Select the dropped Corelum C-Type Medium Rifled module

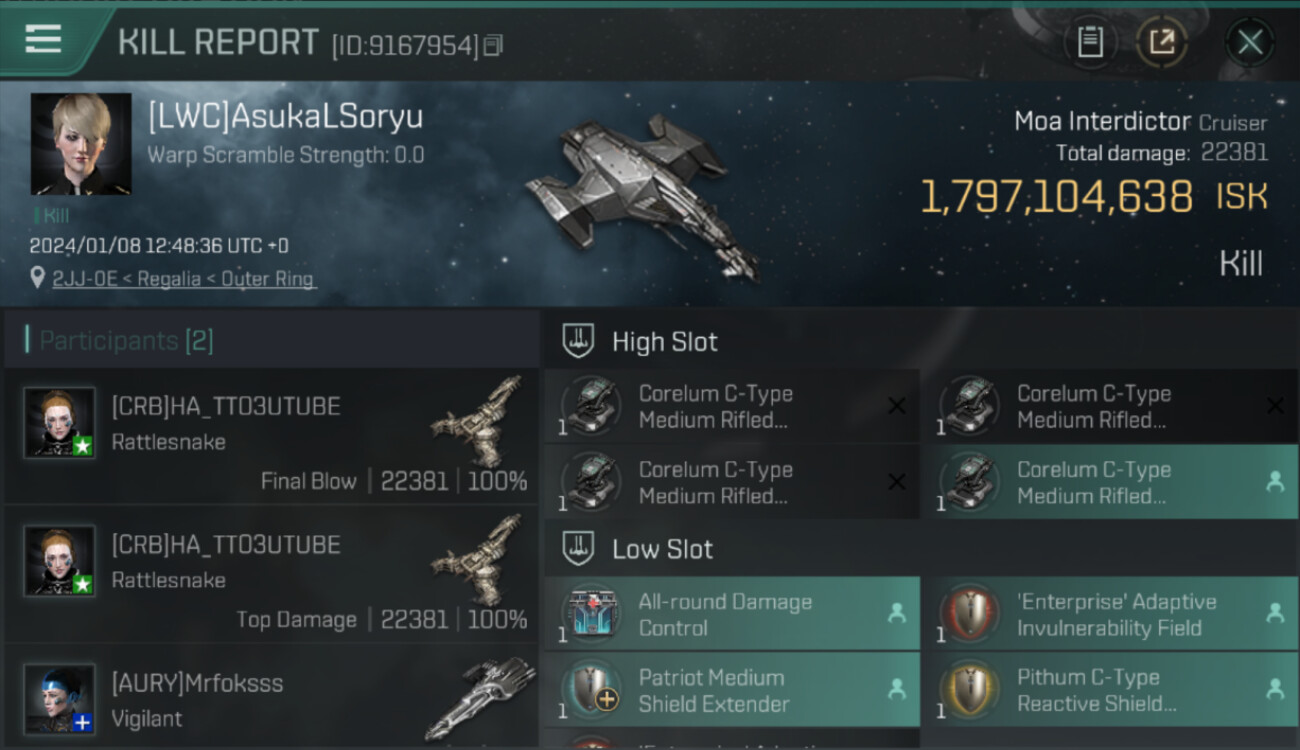click(1110, 482)
